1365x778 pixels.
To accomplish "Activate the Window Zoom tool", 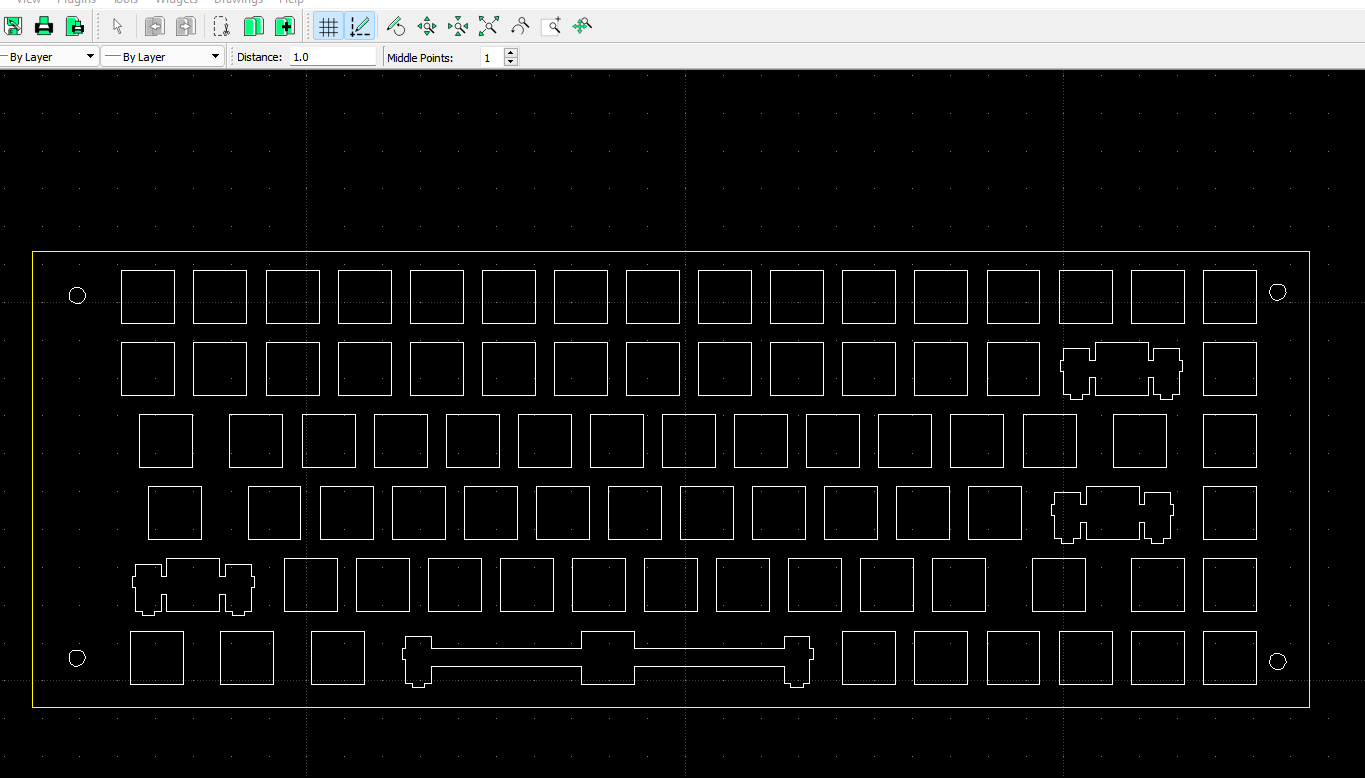I will point(552,26).
